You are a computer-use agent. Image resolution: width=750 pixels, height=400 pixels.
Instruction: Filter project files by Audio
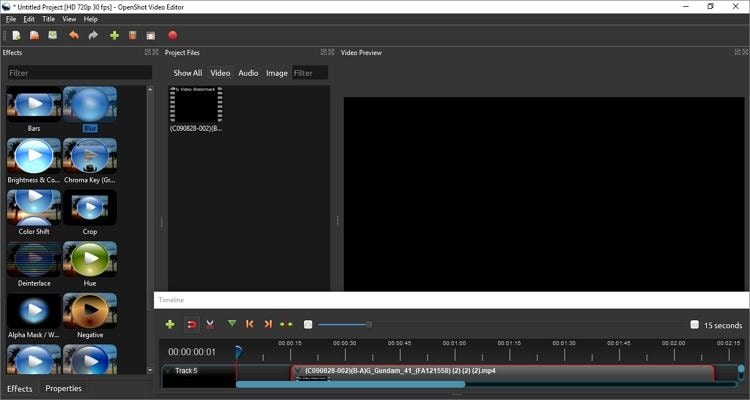[248, 73]
